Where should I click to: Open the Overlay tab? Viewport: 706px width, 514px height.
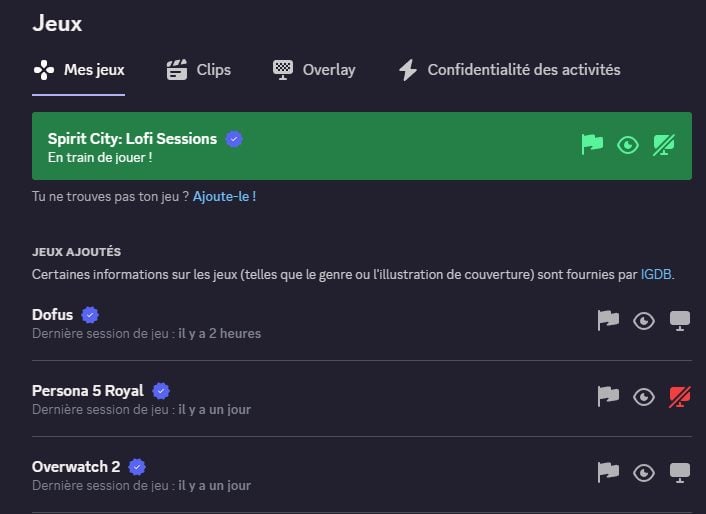[x=314, y=70]
